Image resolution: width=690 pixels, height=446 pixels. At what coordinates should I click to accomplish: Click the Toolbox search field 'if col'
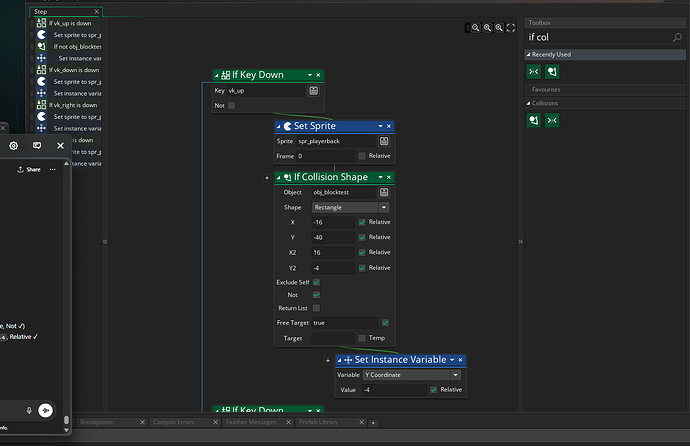[598, 37]
